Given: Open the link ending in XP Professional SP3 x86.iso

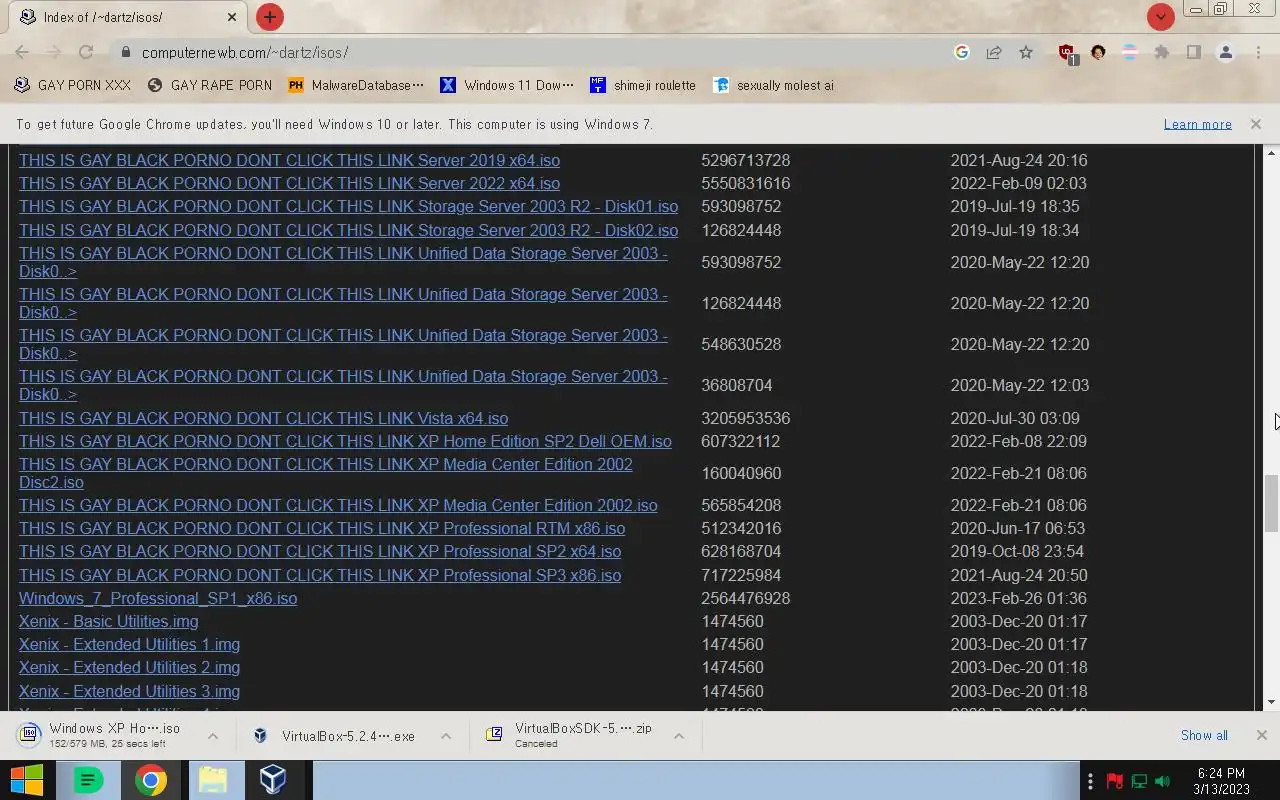Looking at the screenshot, I should [320, 575].
